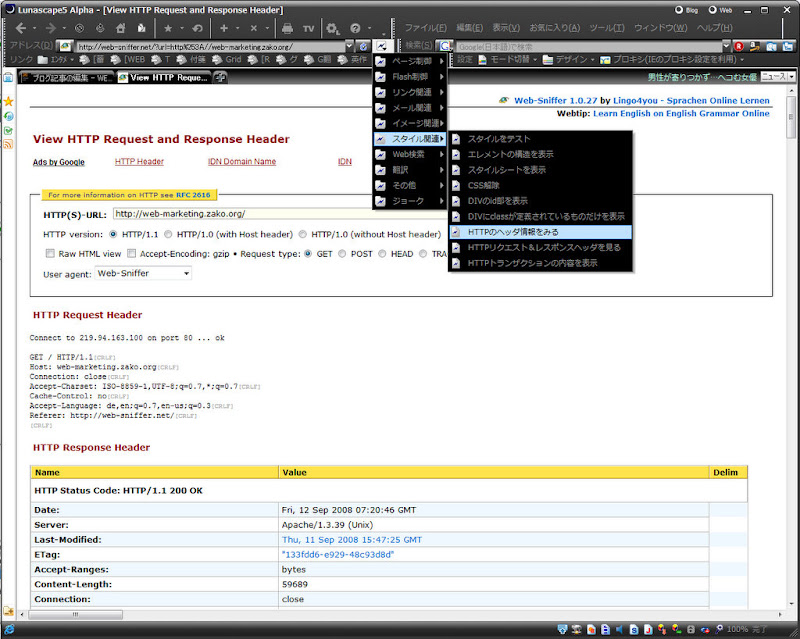Open the RFC 2616 link
Image resolution: width=800 pixels, height=639 pixels.
pos(193,194)
